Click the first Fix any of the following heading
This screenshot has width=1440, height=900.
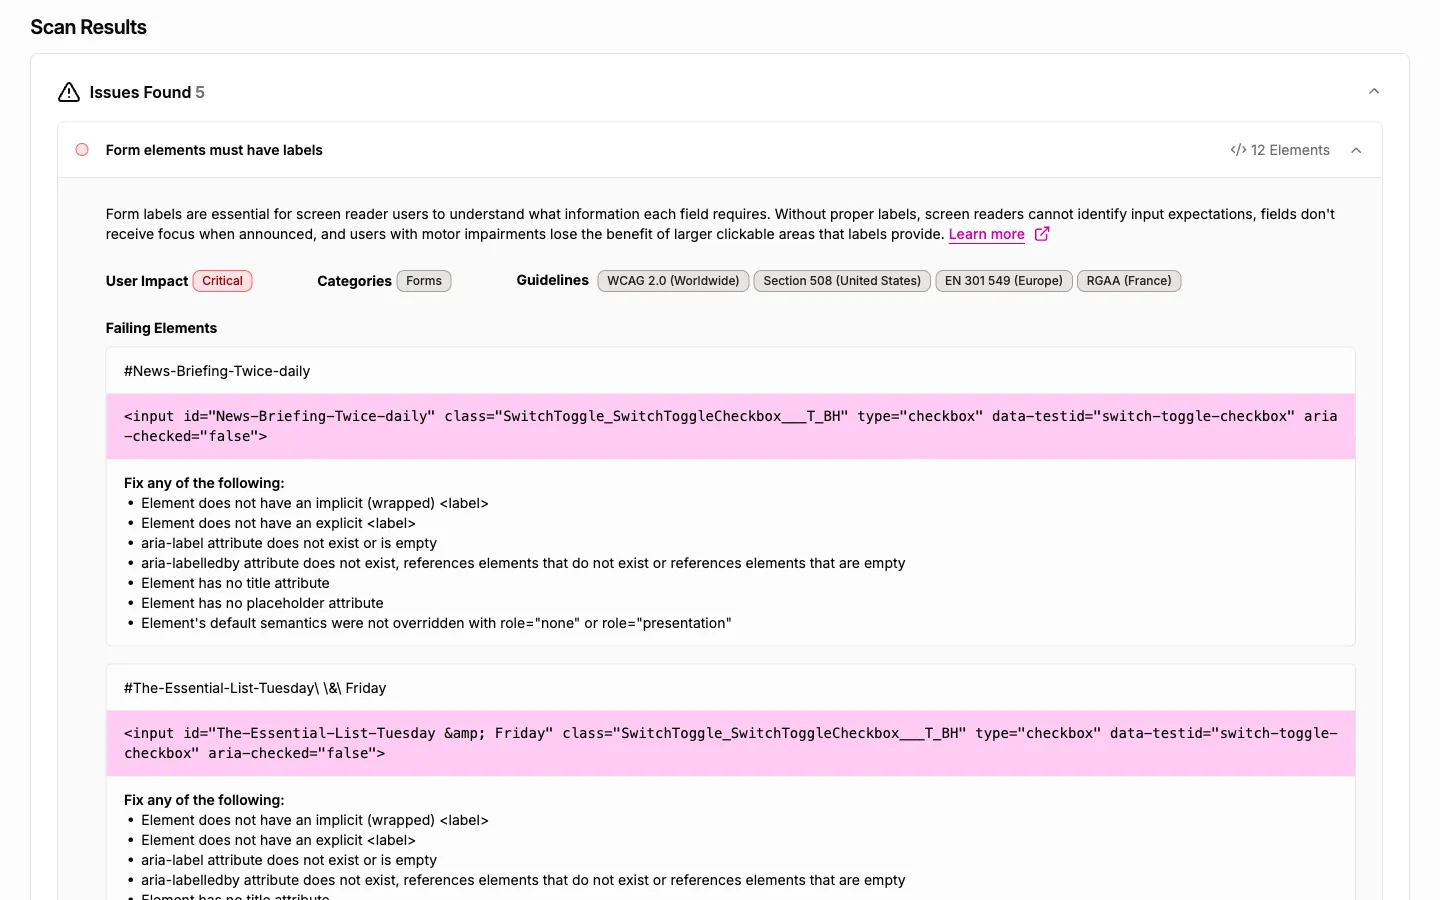pyautogui.click(x=204, y=483)
